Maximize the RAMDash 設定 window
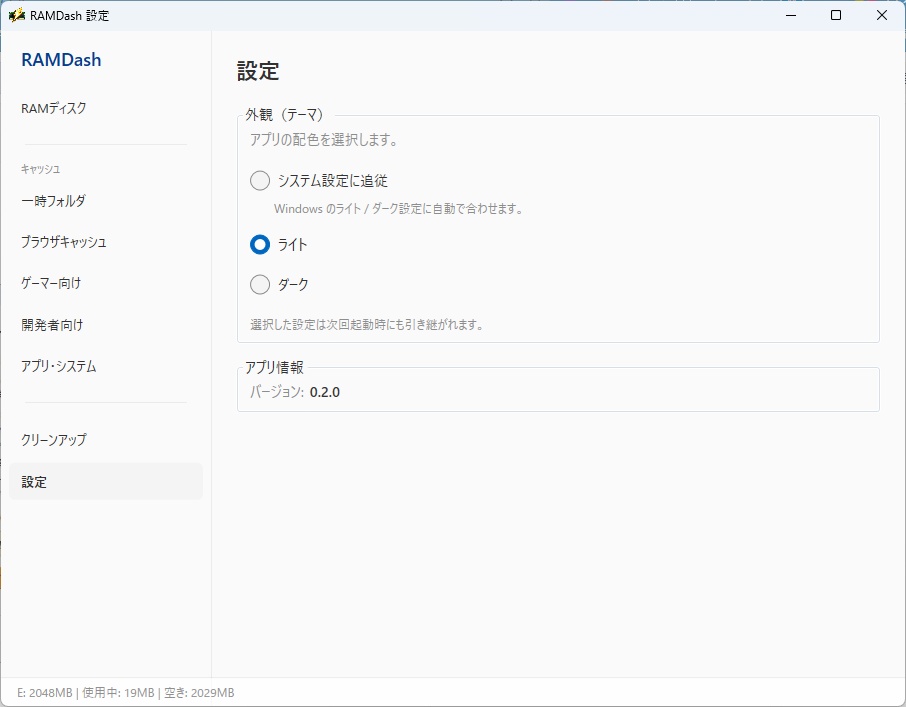This screenshot has height=707, width=906. tap(836, 15)
